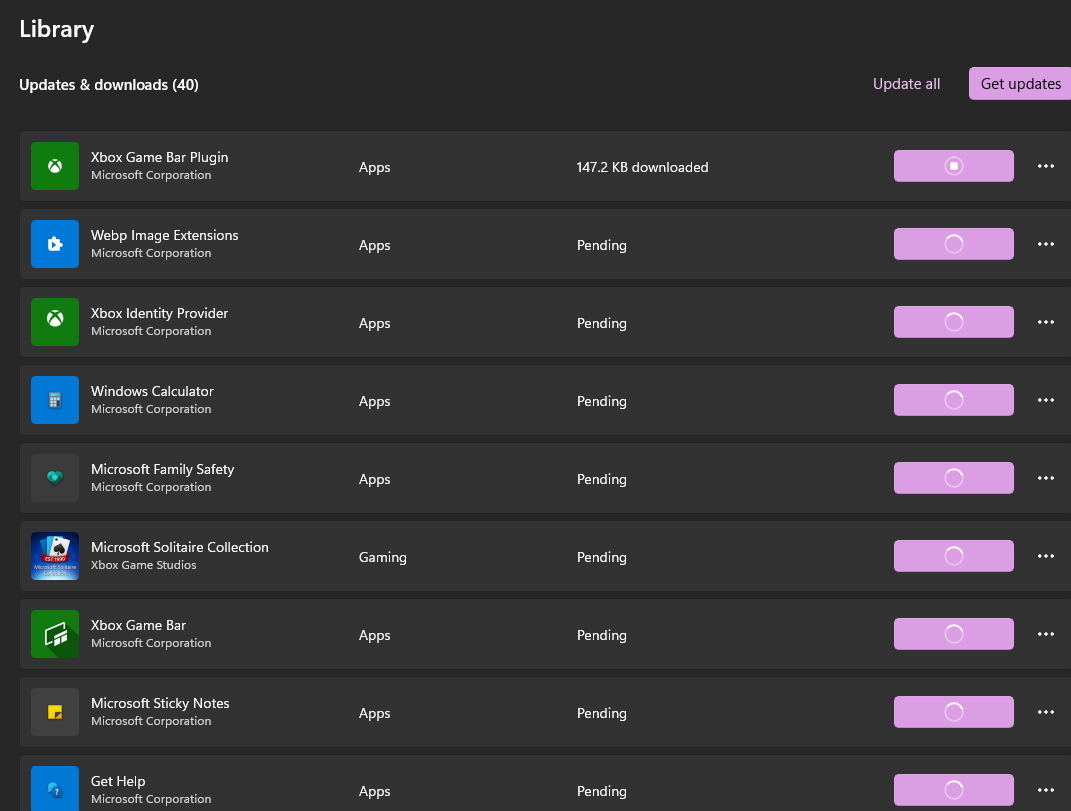The image size is (1071, 811).
Task: Click the Webp Image Extensions pending button
Action: coord(954,244)
